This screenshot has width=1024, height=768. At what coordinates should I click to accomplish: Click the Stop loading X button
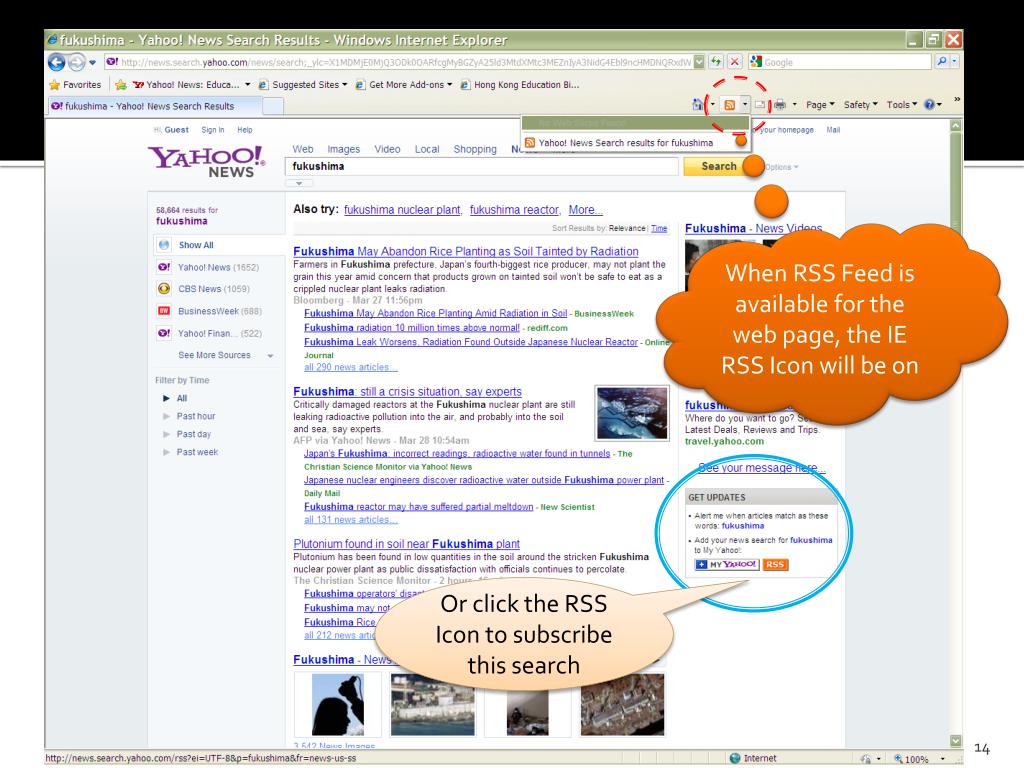click(x=735, y=61)
